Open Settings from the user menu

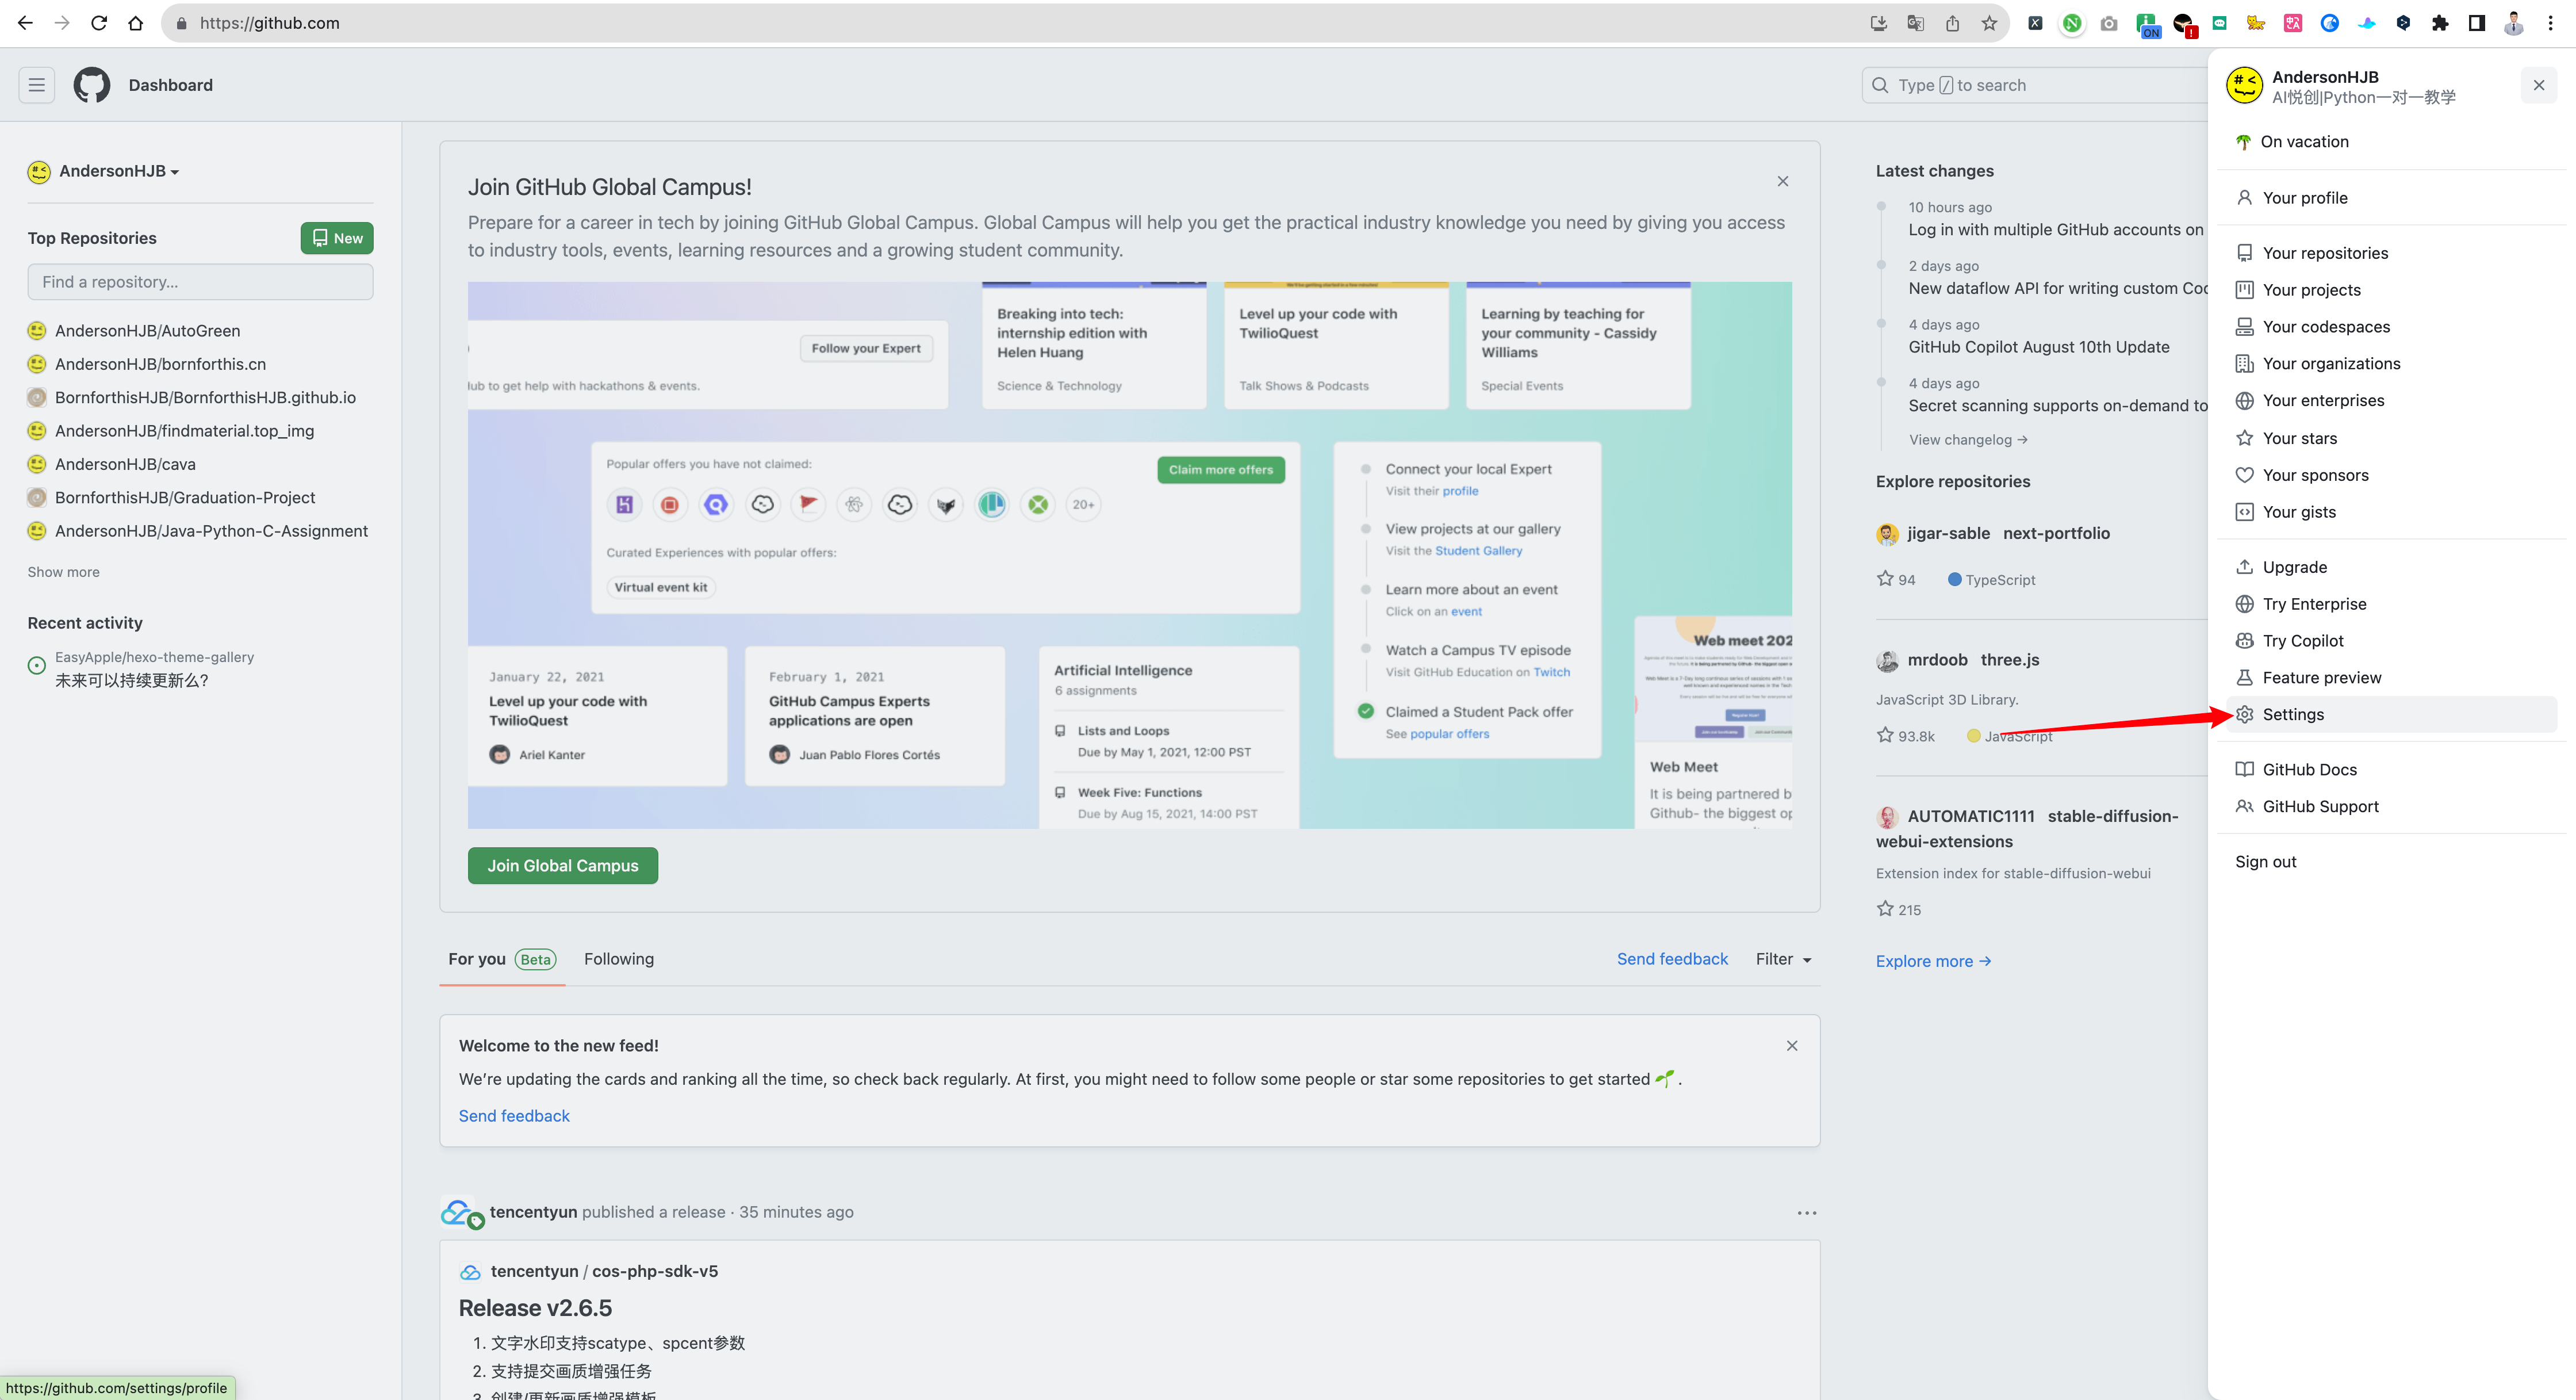(2392, 715)
